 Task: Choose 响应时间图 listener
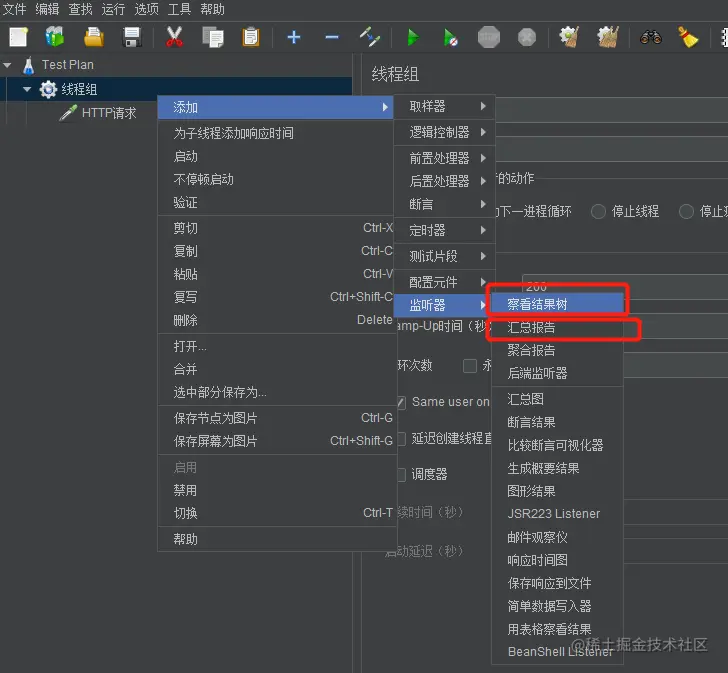(x=558, y=560)
